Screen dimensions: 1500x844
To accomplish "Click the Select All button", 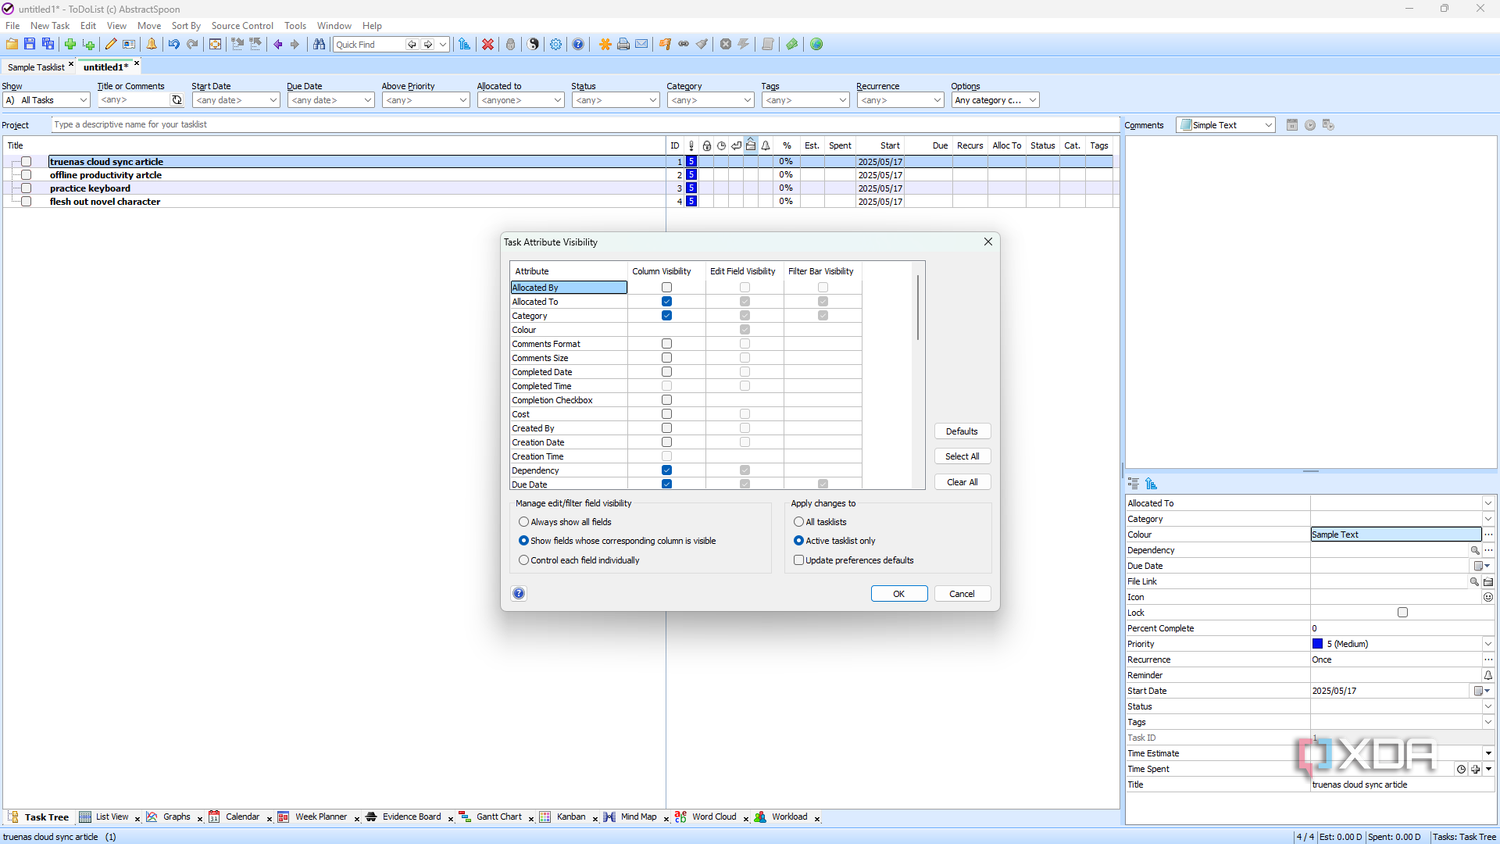I will tap(962, 456).
